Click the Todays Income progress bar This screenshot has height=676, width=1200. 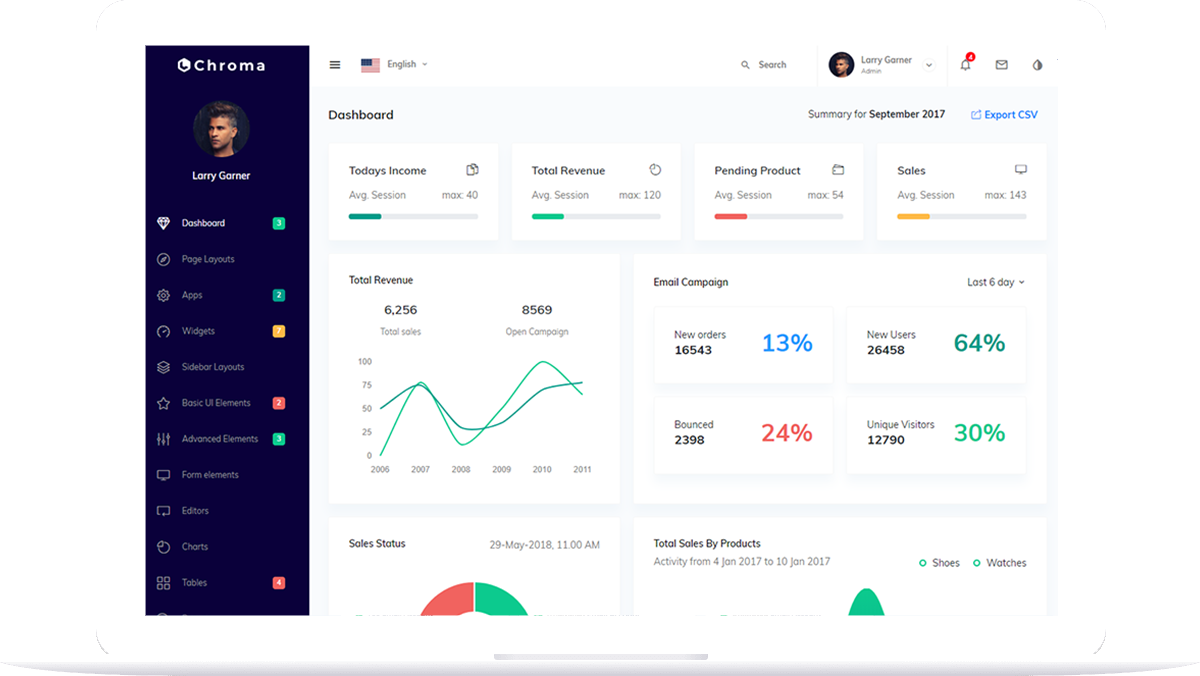point(413,216)
